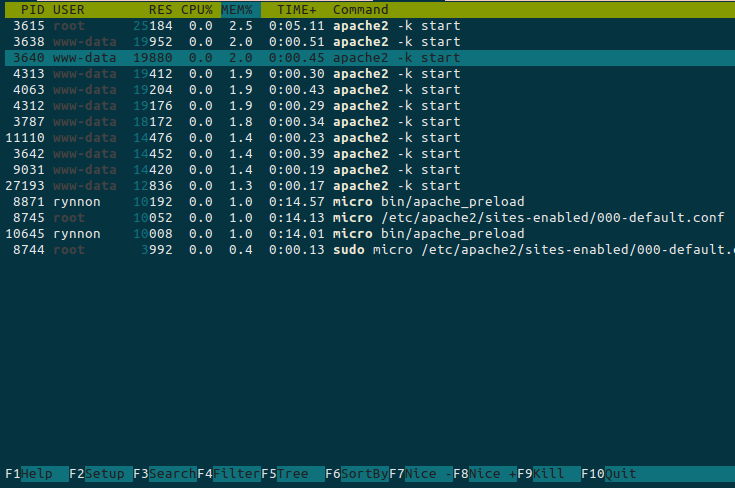This screenshot has height=488, width=735.
Task: Click F10 Quit to exit htop
Action: (x=608, y=473)
